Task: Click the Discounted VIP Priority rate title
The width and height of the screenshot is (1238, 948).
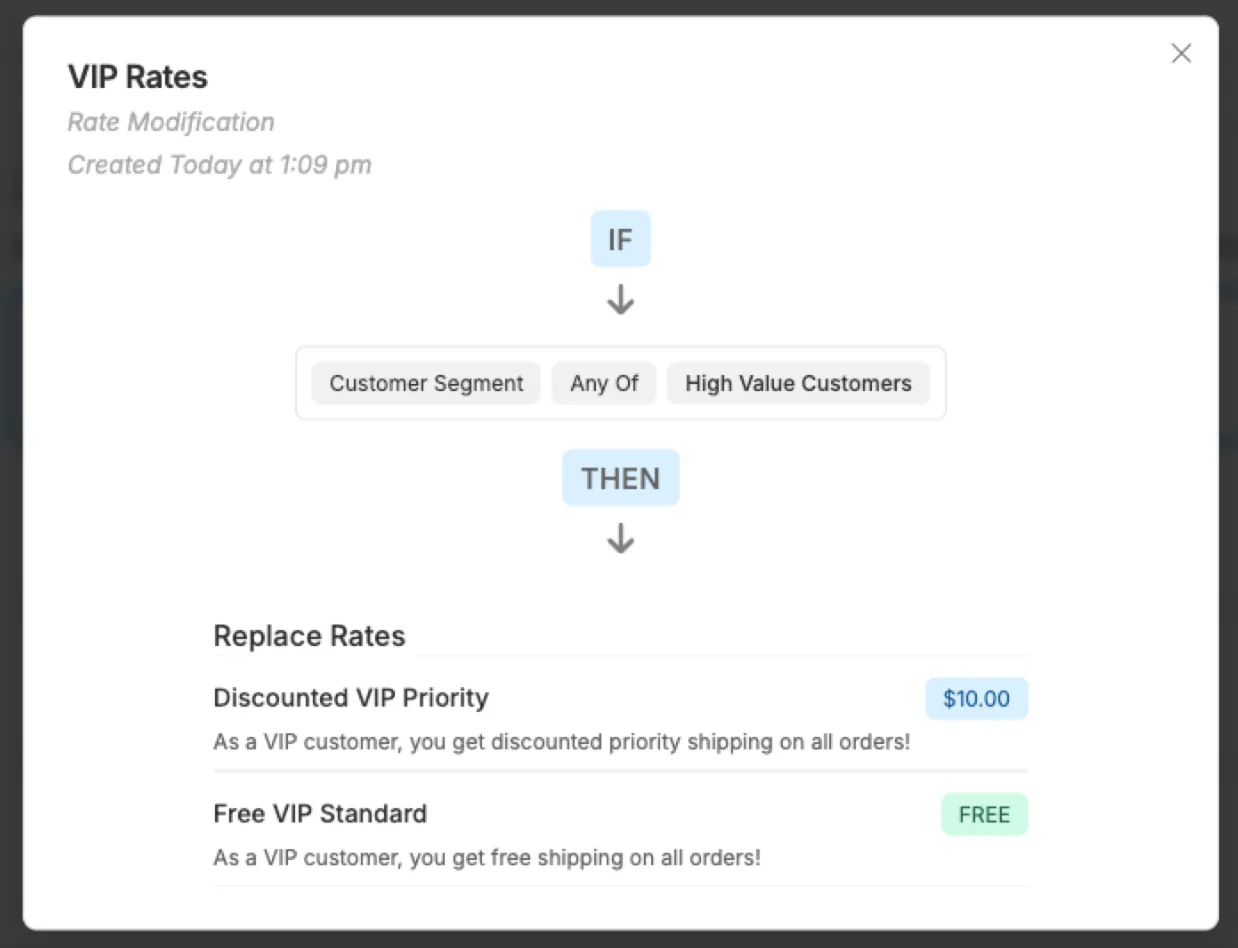Action: (x=351, y=698)
